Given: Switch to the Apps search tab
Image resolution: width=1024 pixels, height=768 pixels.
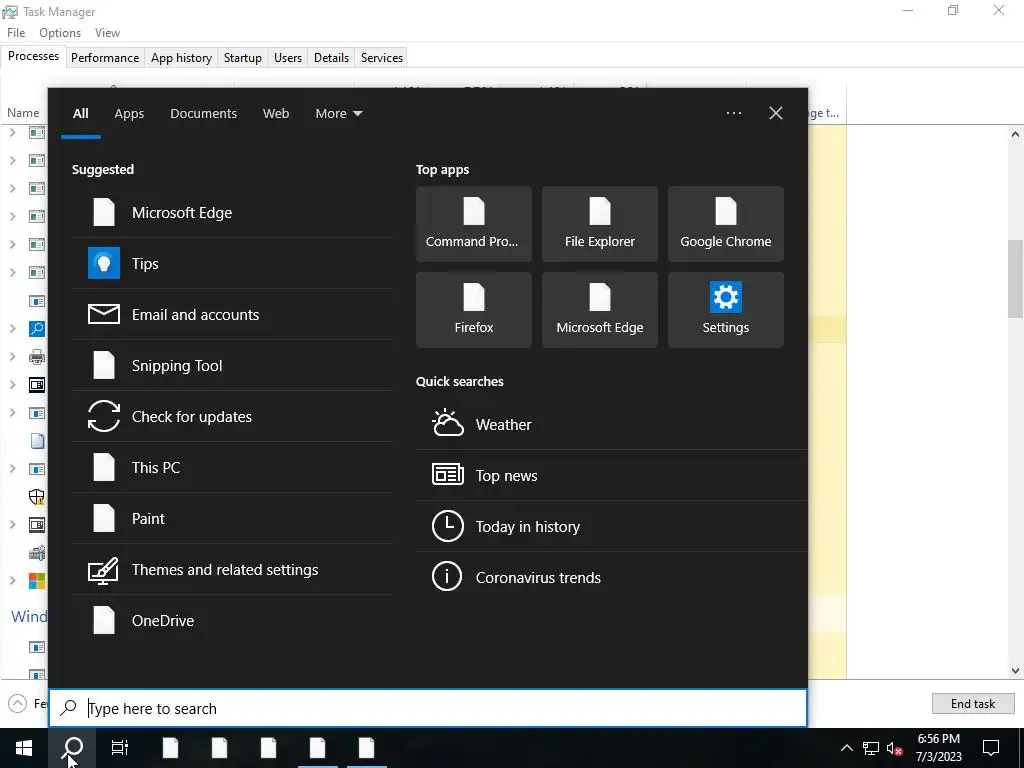Looking at the screenshot, I should point(129,114).
